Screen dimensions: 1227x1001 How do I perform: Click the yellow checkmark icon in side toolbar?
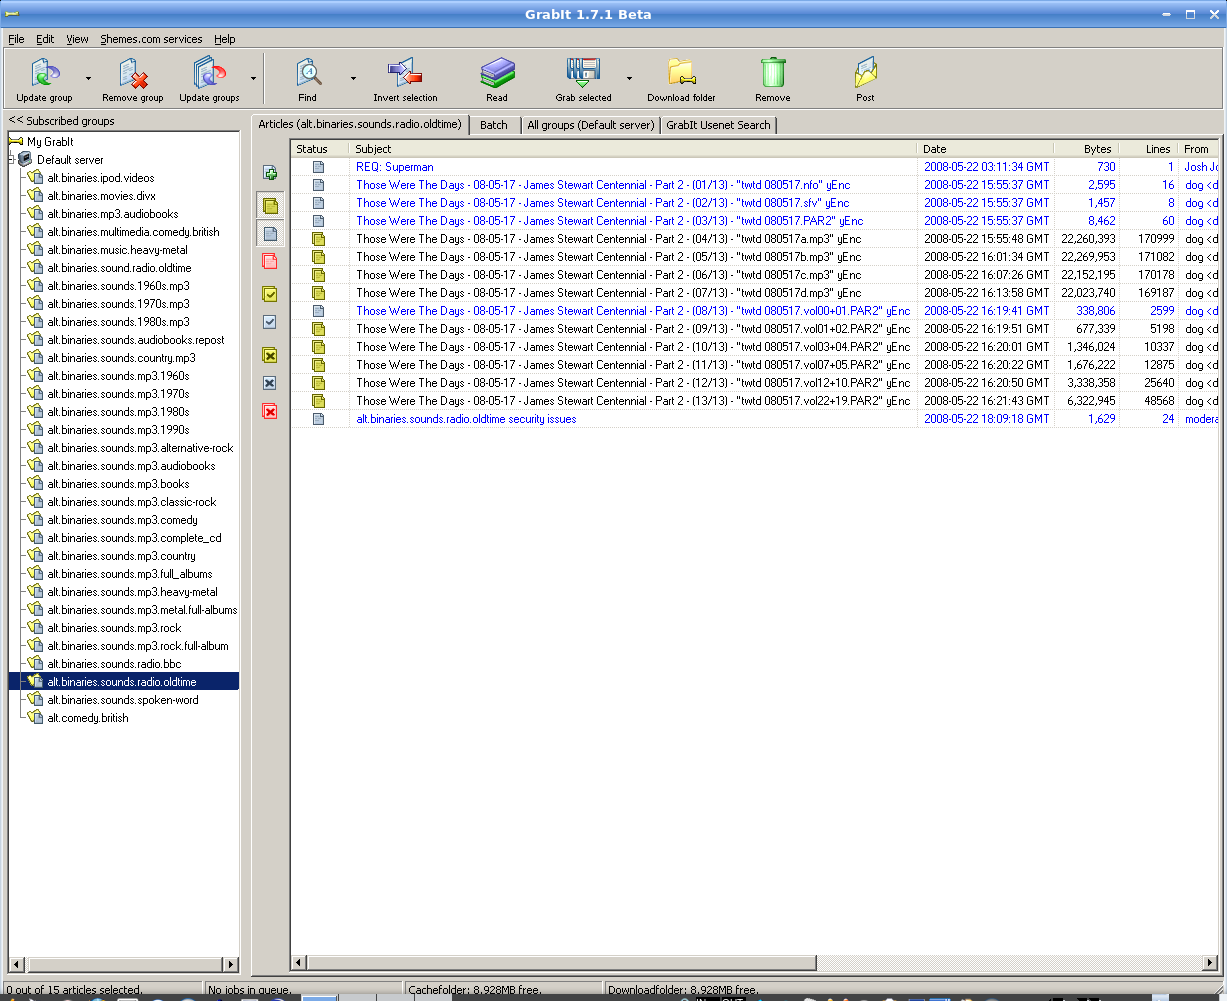270,294
